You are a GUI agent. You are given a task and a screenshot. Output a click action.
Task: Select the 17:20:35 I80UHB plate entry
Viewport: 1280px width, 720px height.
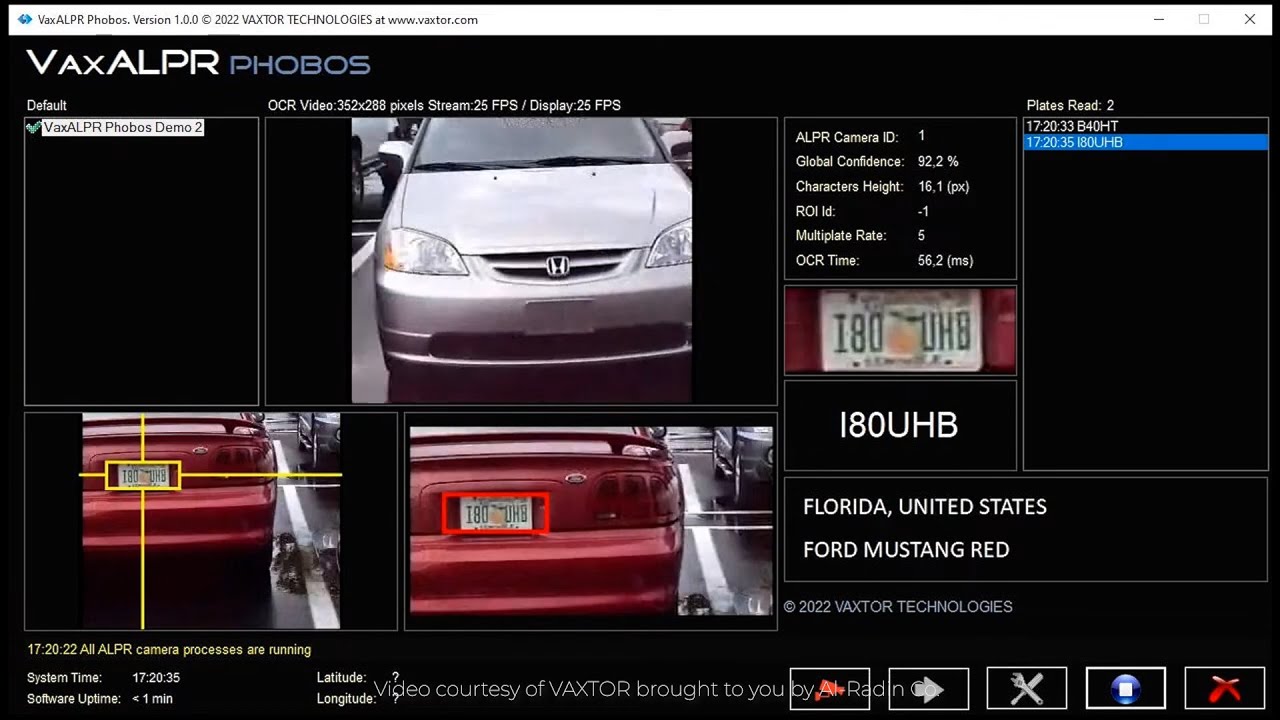[x=1146, y=142]
